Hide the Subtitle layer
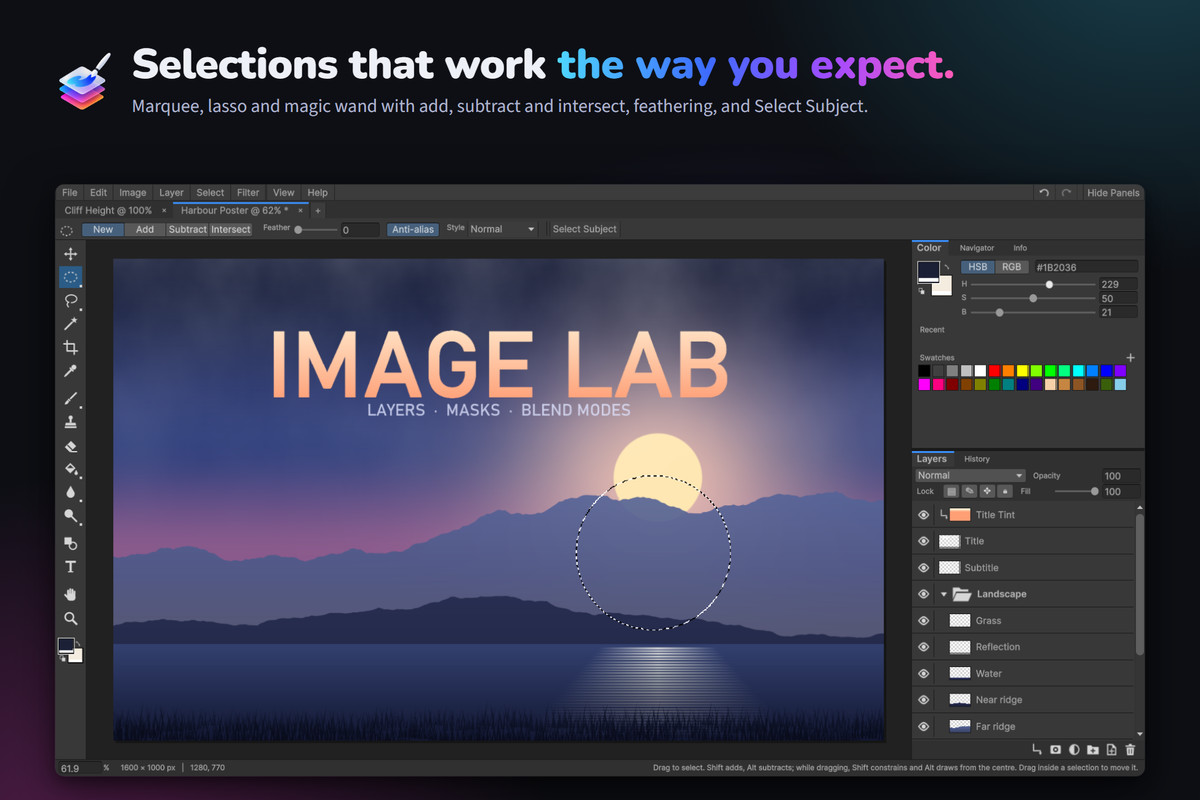The height and width of the screenshot is (800, 1200). (924, 568)
